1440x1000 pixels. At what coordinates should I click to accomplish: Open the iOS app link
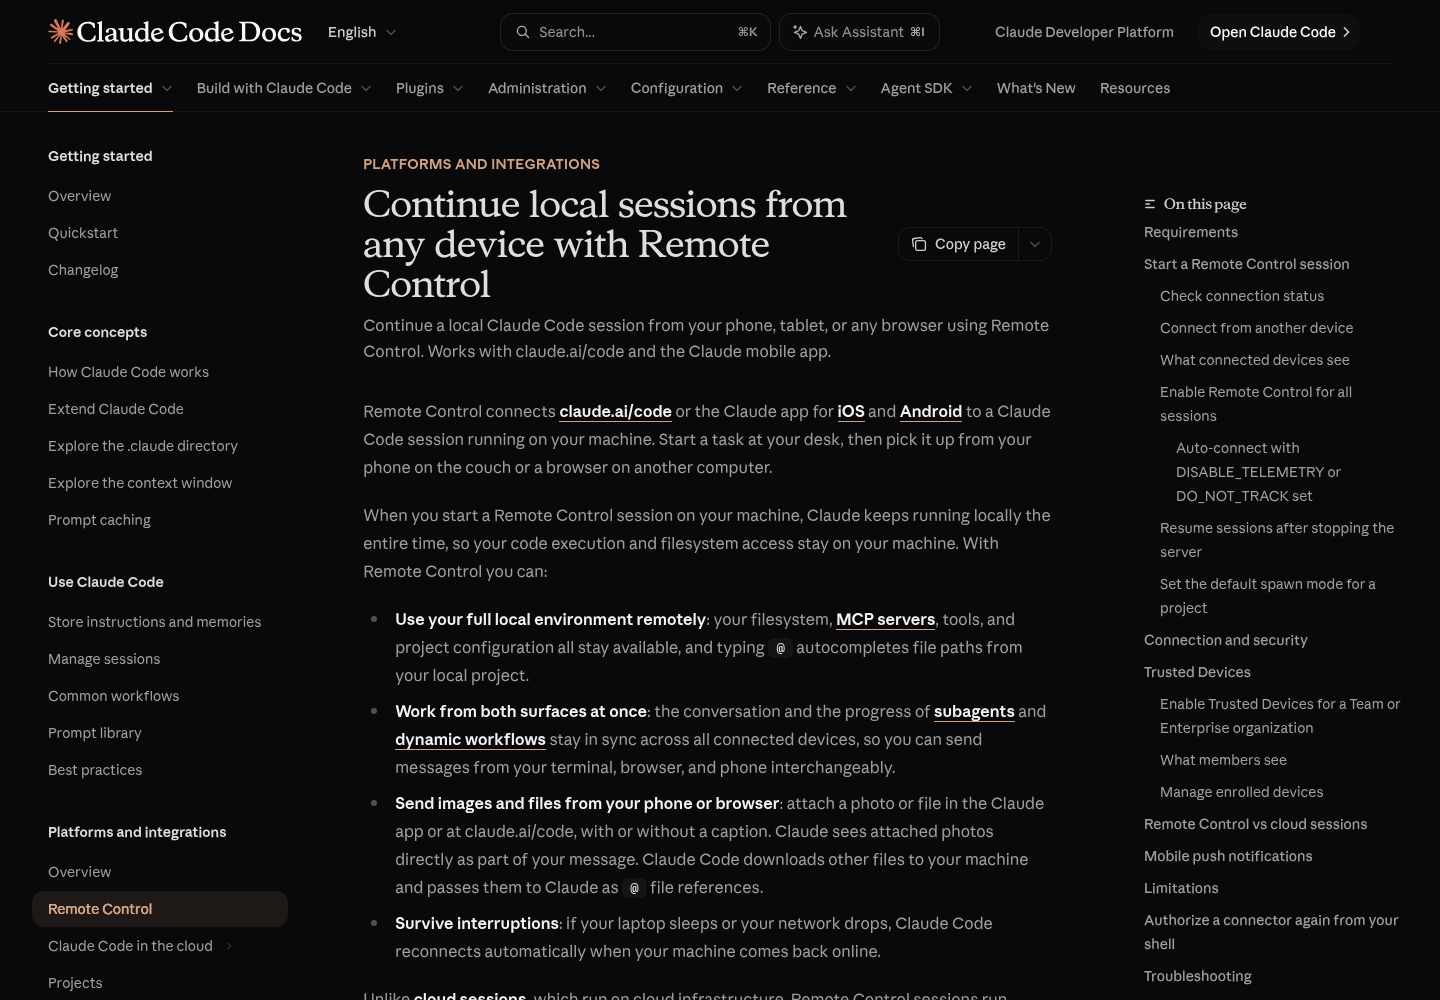(851, 411)
